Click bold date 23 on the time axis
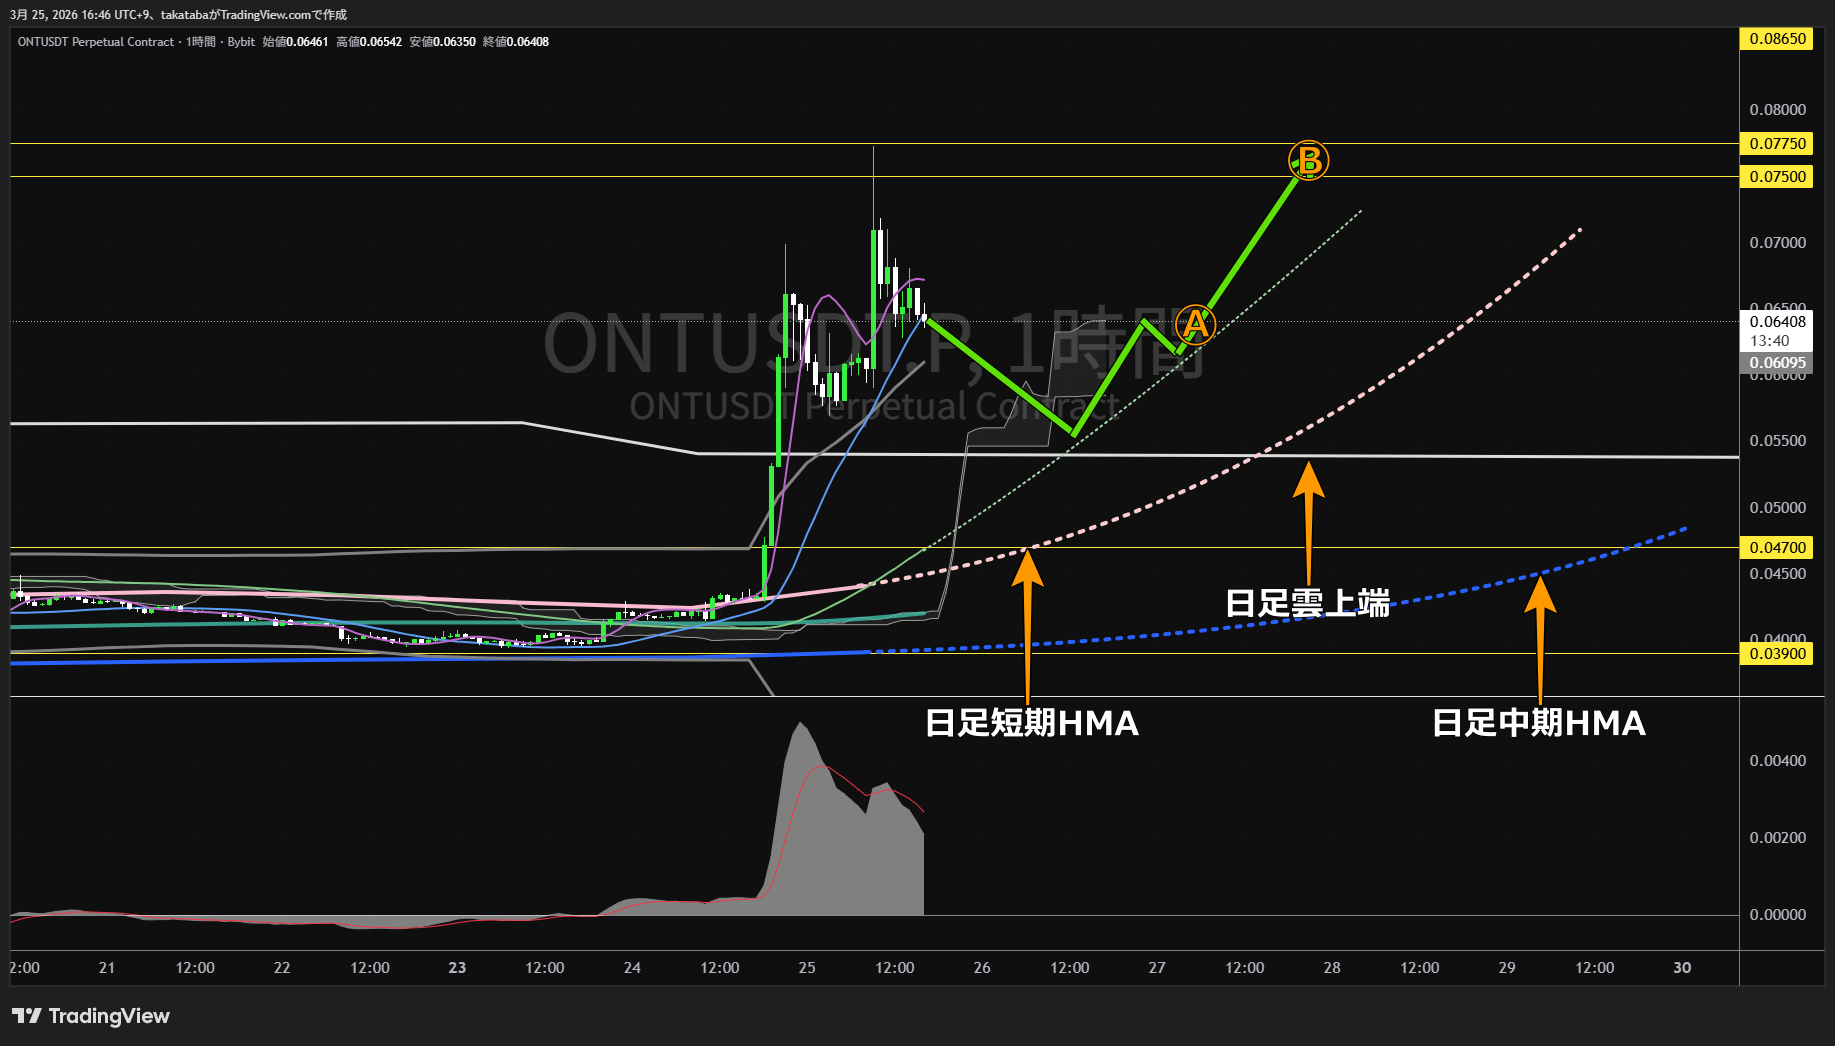 click(457, 968)
